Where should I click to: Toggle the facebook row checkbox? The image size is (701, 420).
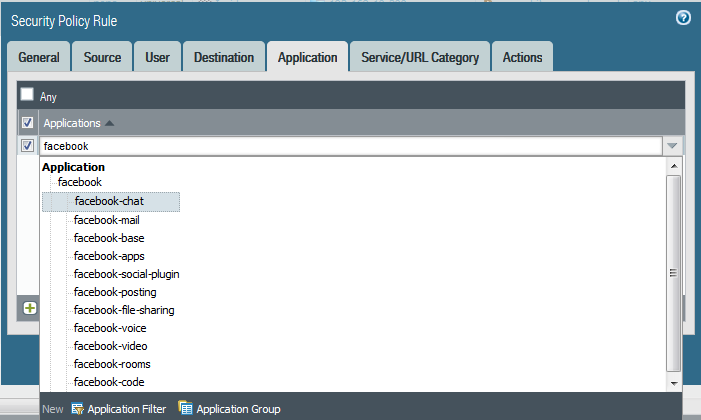tap(27, 146)
